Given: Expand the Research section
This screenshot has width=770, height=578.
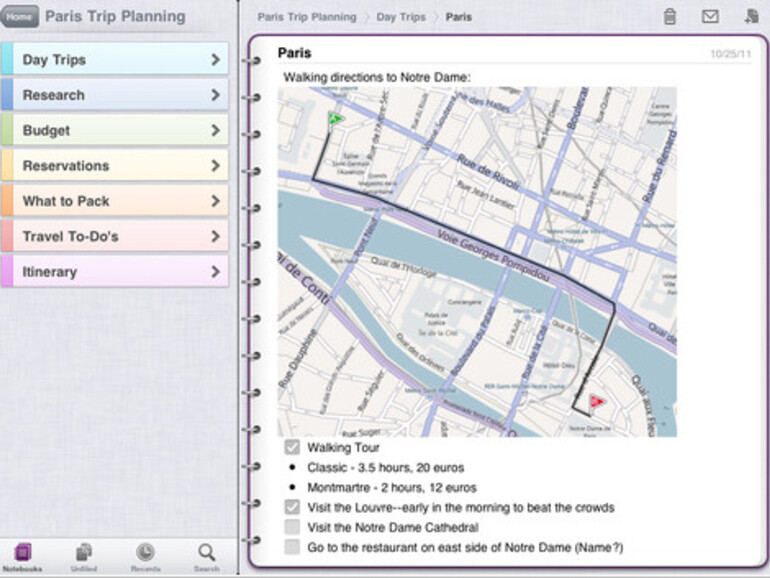Looking at the screenshot, I should point(115,94).
